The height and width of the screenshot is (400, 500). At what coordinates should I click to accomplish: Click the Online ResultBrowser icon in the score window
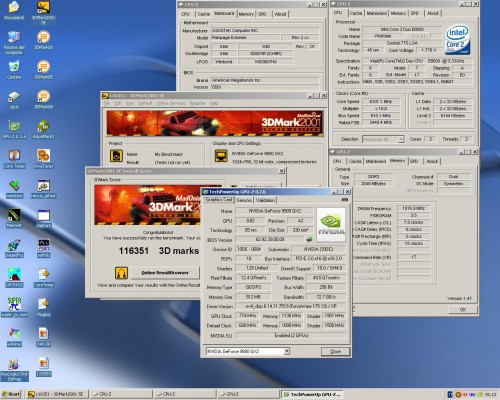tap(121, 273)
